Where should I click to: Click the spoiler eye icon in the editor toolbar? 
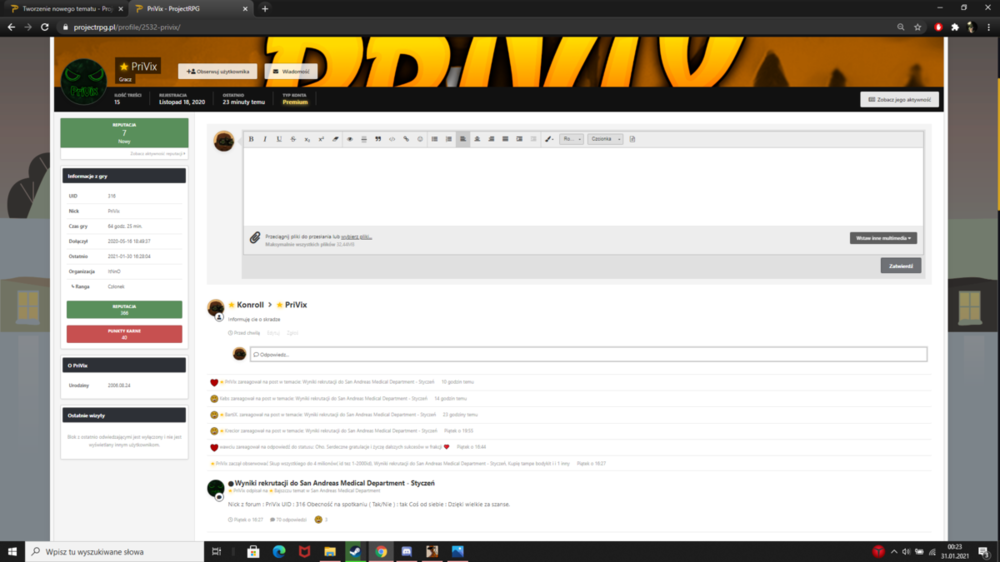[x=349, y=139]
